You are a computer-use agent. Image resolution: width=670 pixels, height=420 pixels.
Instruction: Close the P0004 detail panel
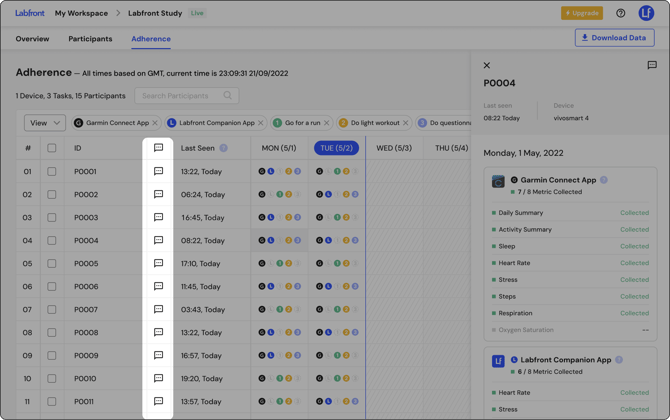click(x=487, y=65)
